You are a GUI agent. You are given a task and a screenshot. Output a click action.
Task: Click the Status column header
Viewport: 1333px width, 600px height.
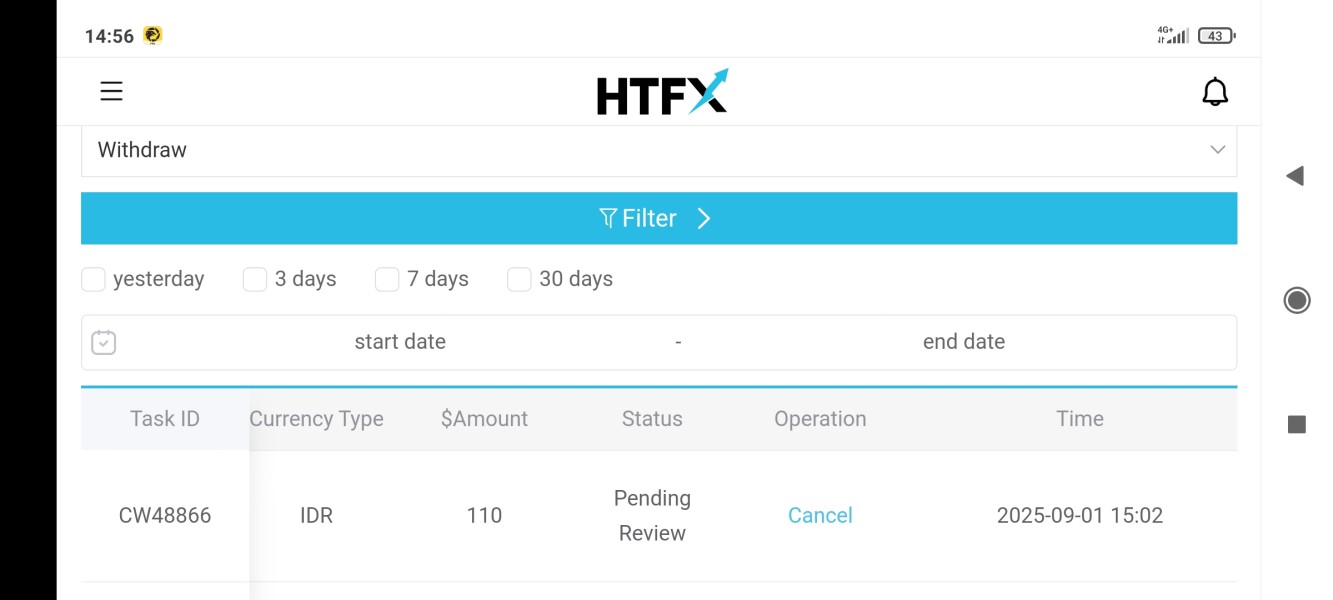(x=652, y=419)
